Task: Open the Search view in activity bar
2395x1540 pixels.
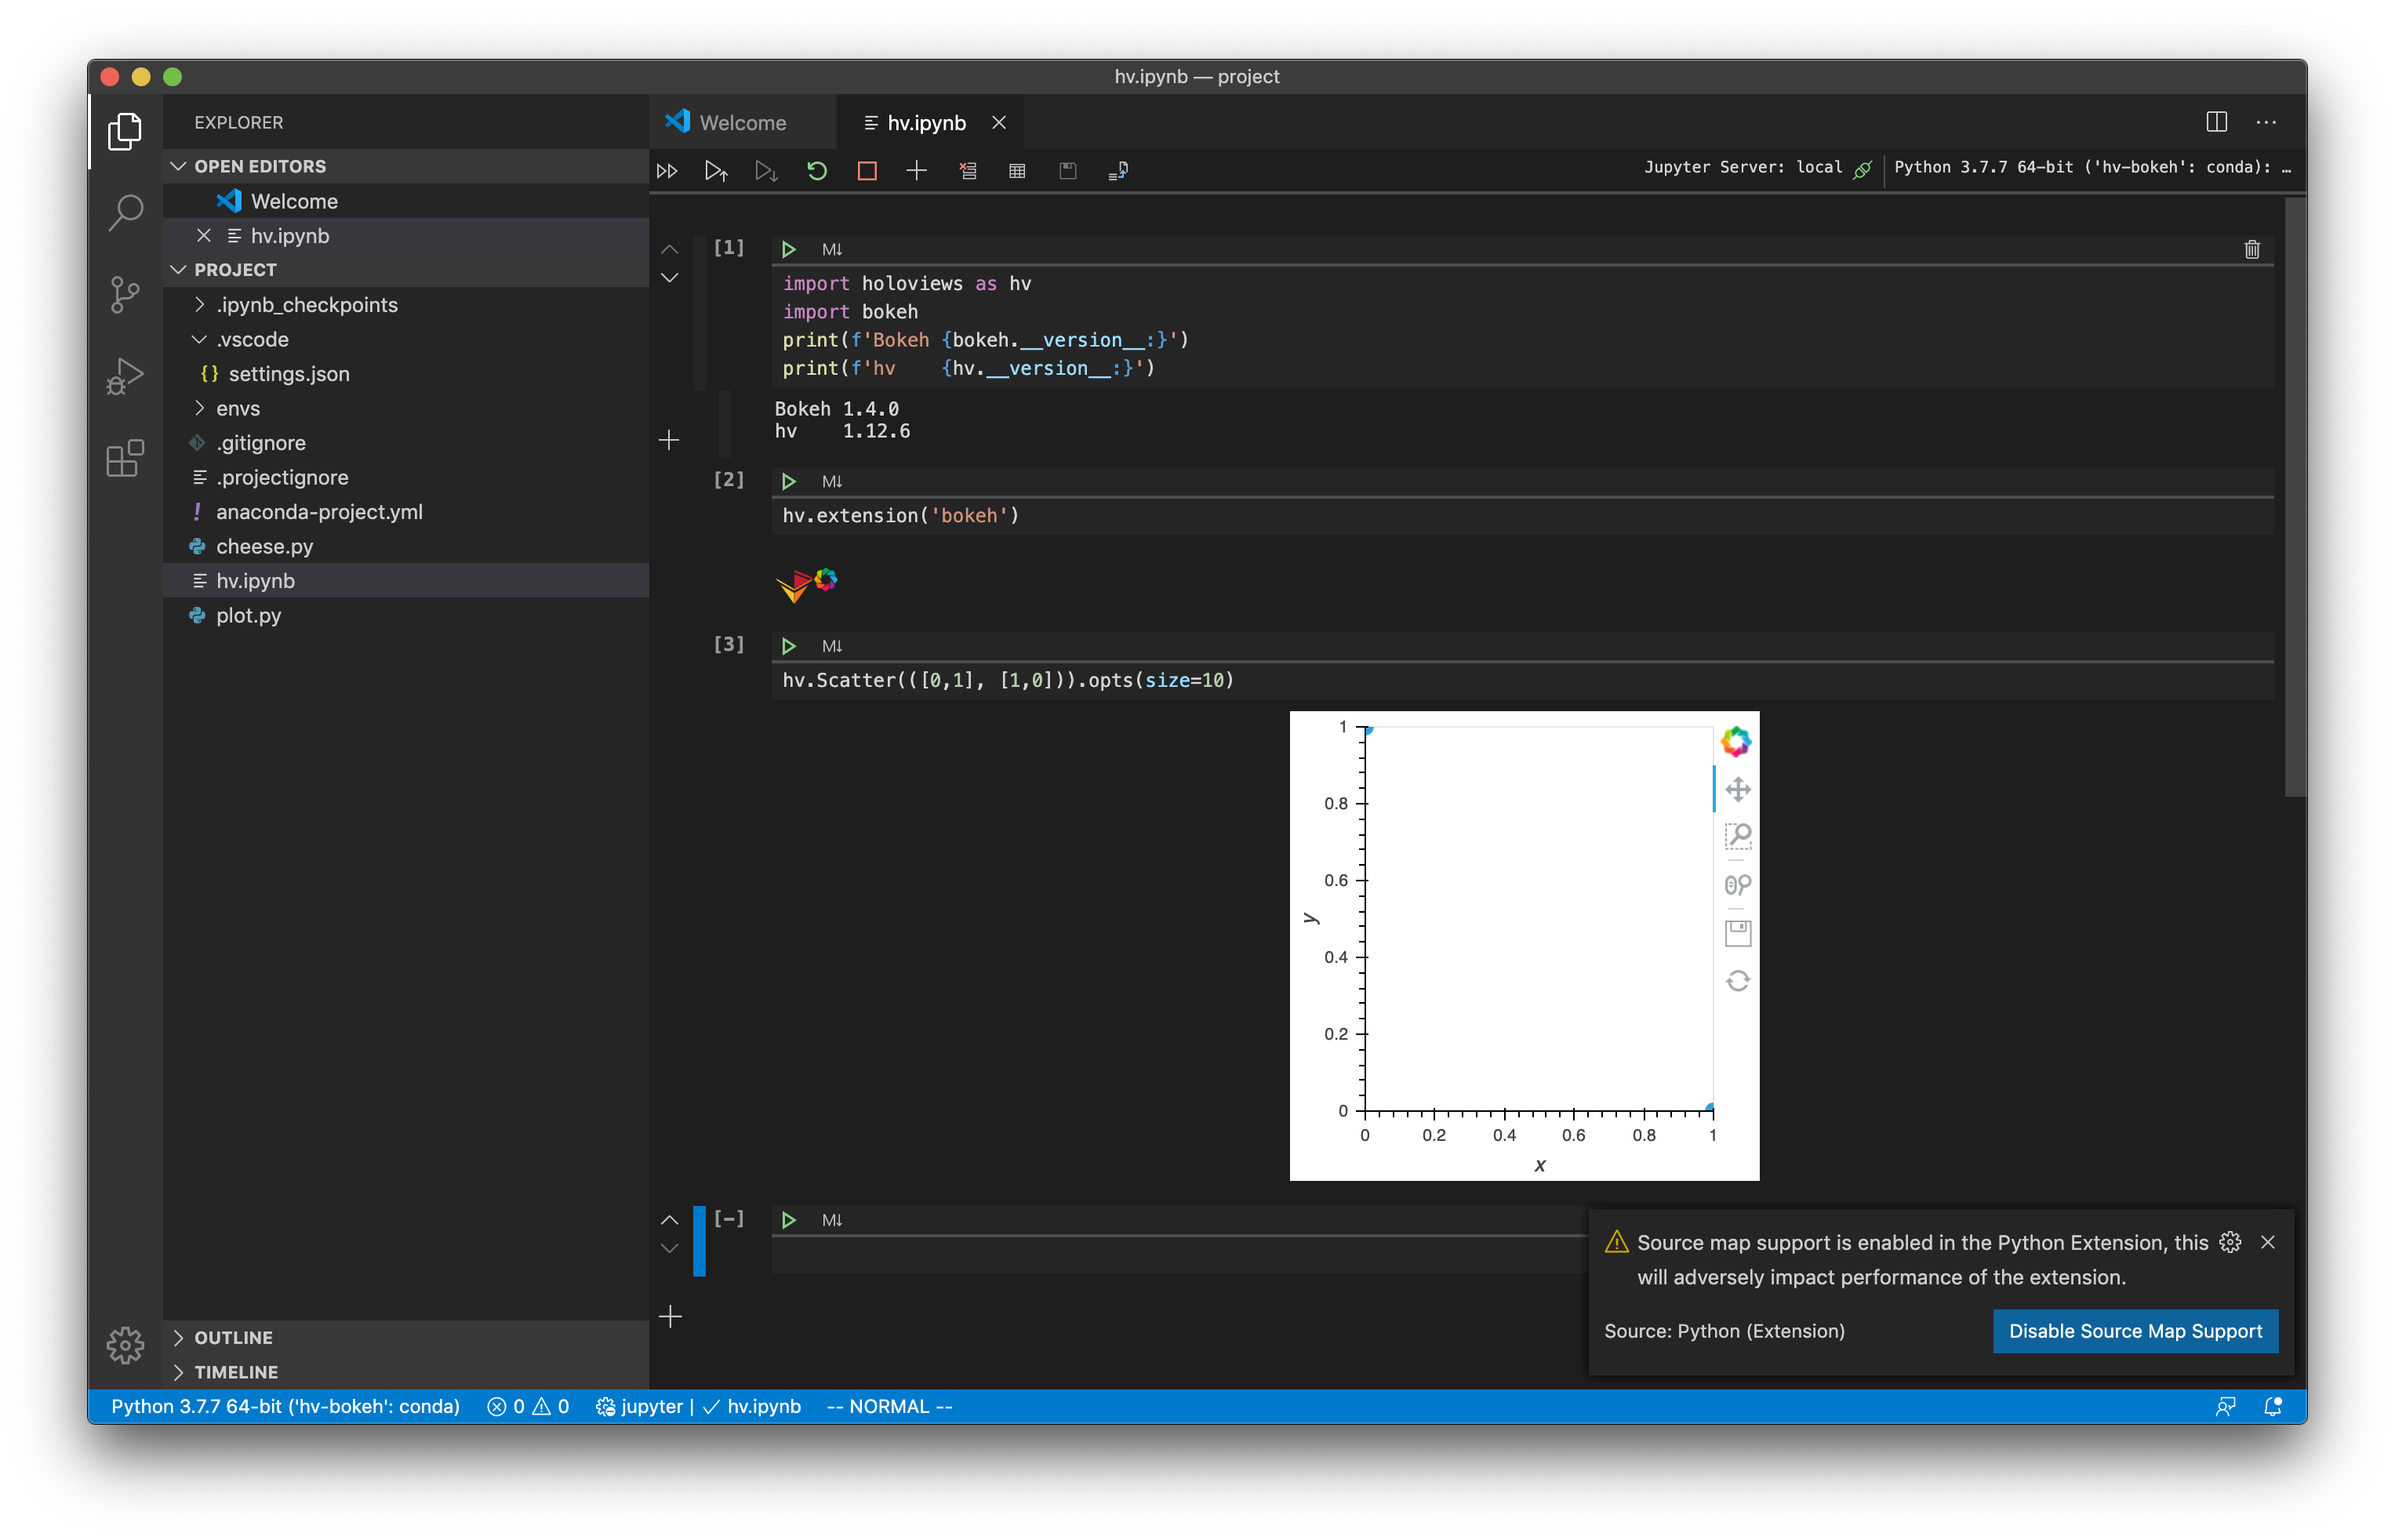Action: coord(125,212)
